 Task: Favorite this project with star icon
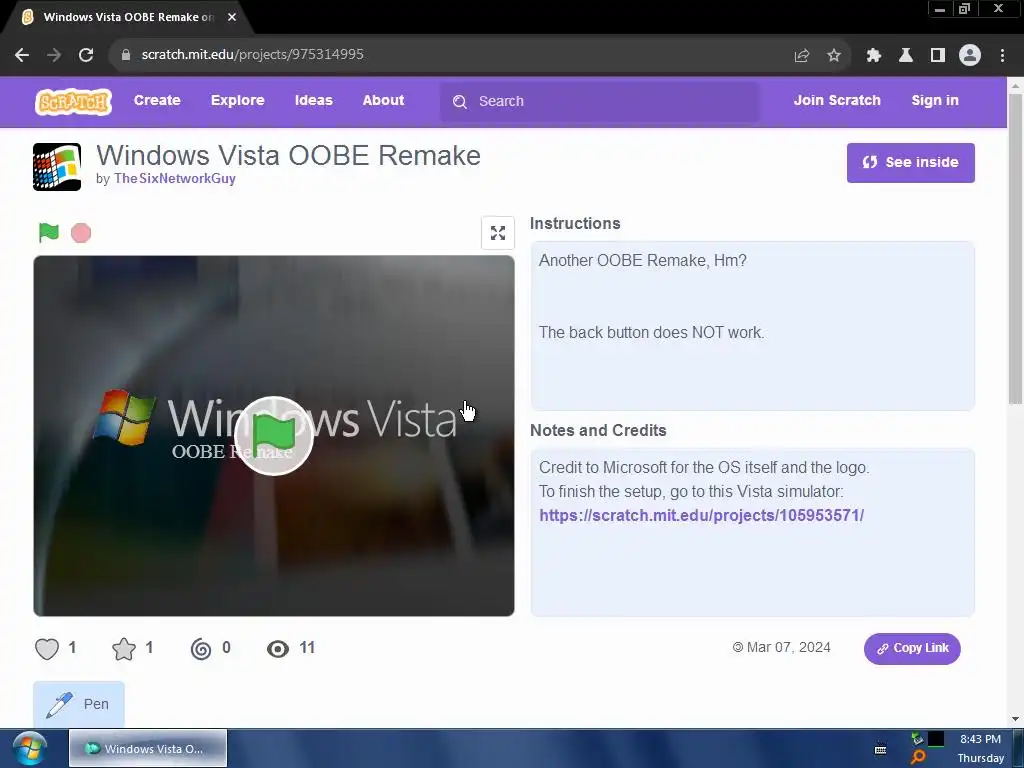point(123,648)
